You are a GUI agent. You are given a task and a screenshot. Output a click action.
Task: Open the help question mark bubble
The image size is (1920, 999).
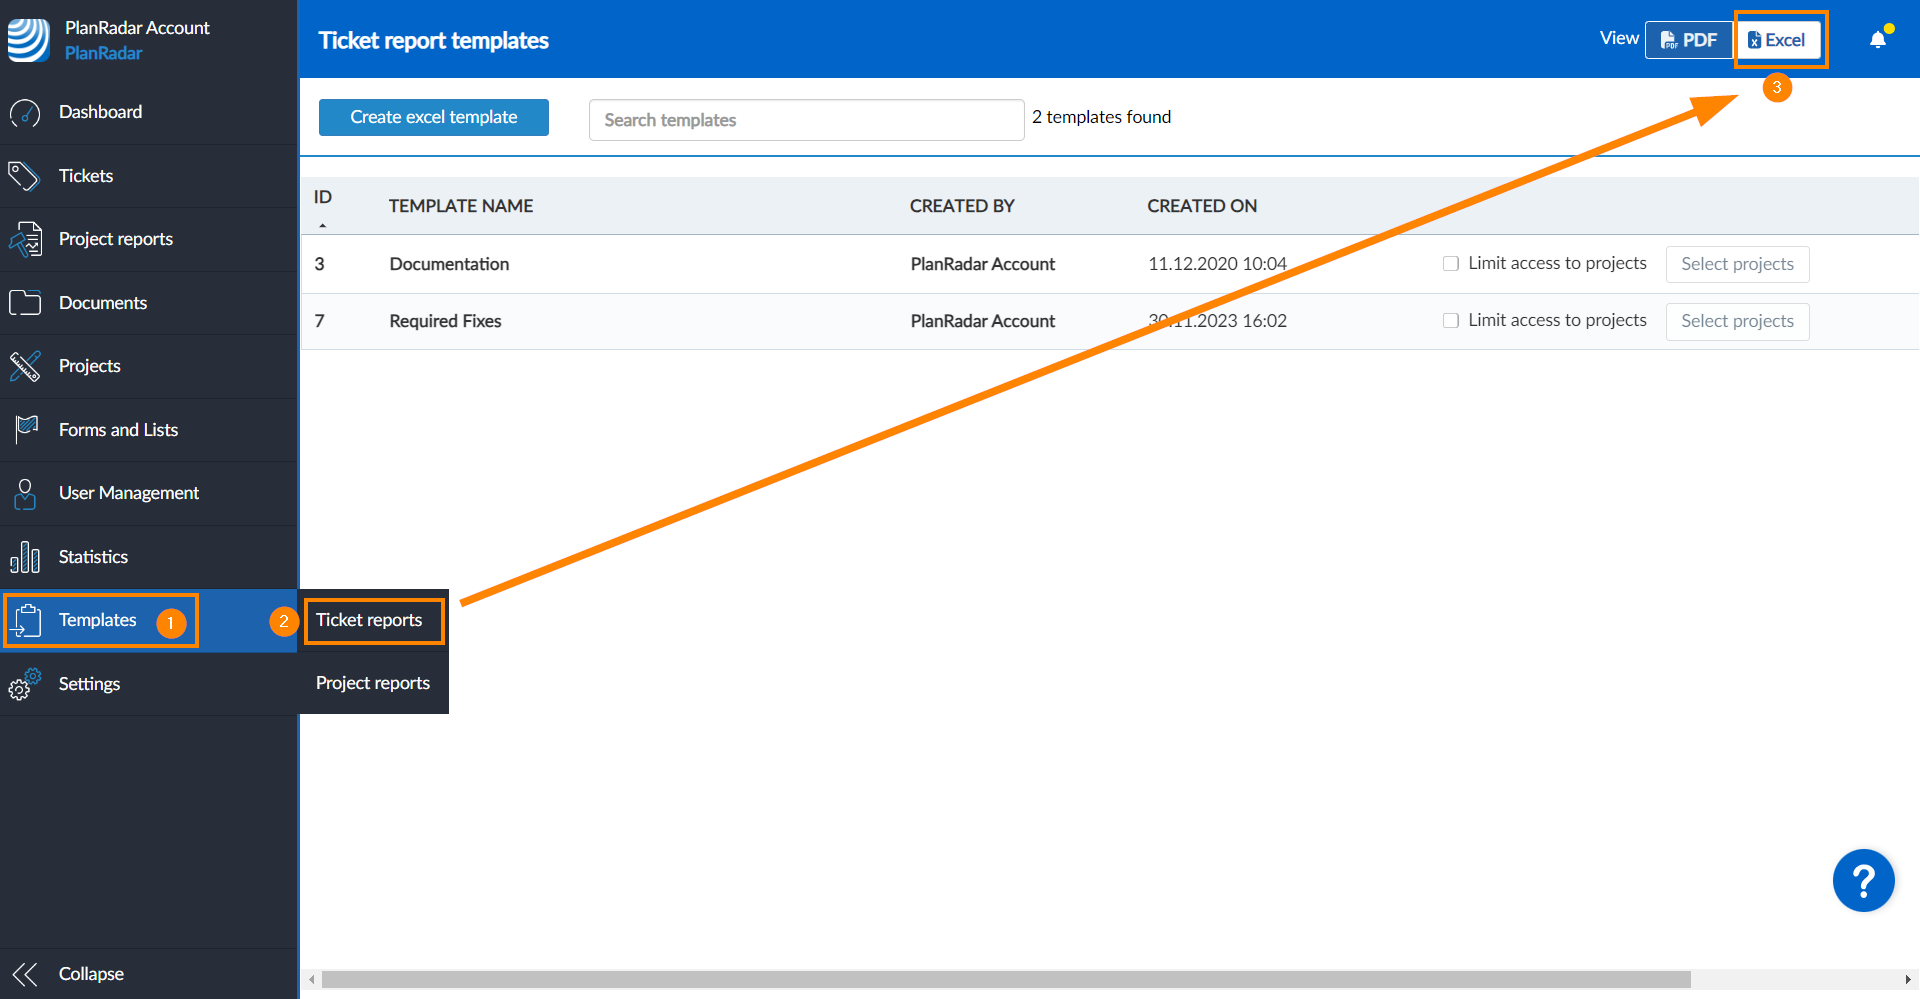(x=1863, y=881)
